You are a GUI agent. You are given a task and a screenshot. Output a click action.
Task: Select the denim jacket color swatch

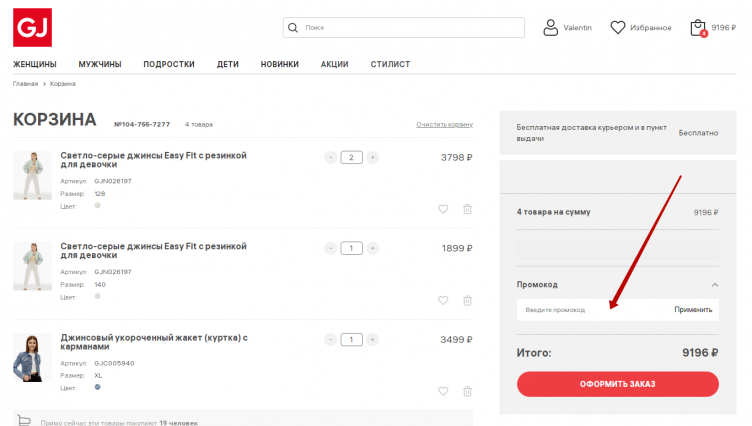(97, 387)
